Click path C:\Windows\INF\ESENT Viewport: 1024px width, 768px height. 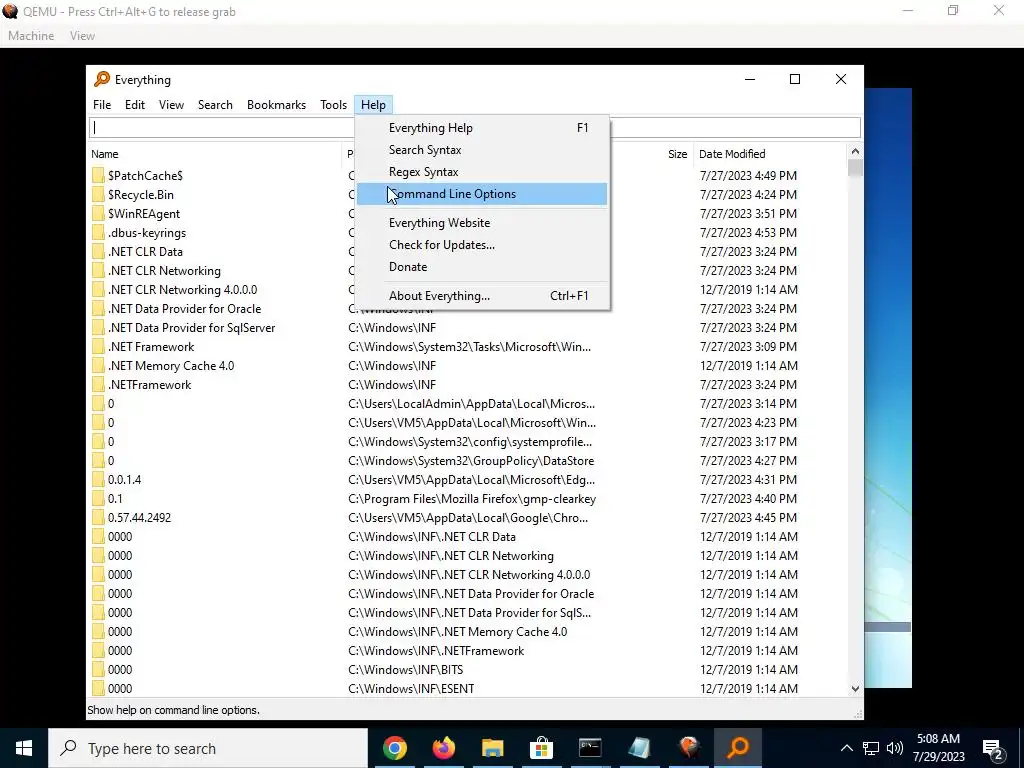(x=411, y=689)
